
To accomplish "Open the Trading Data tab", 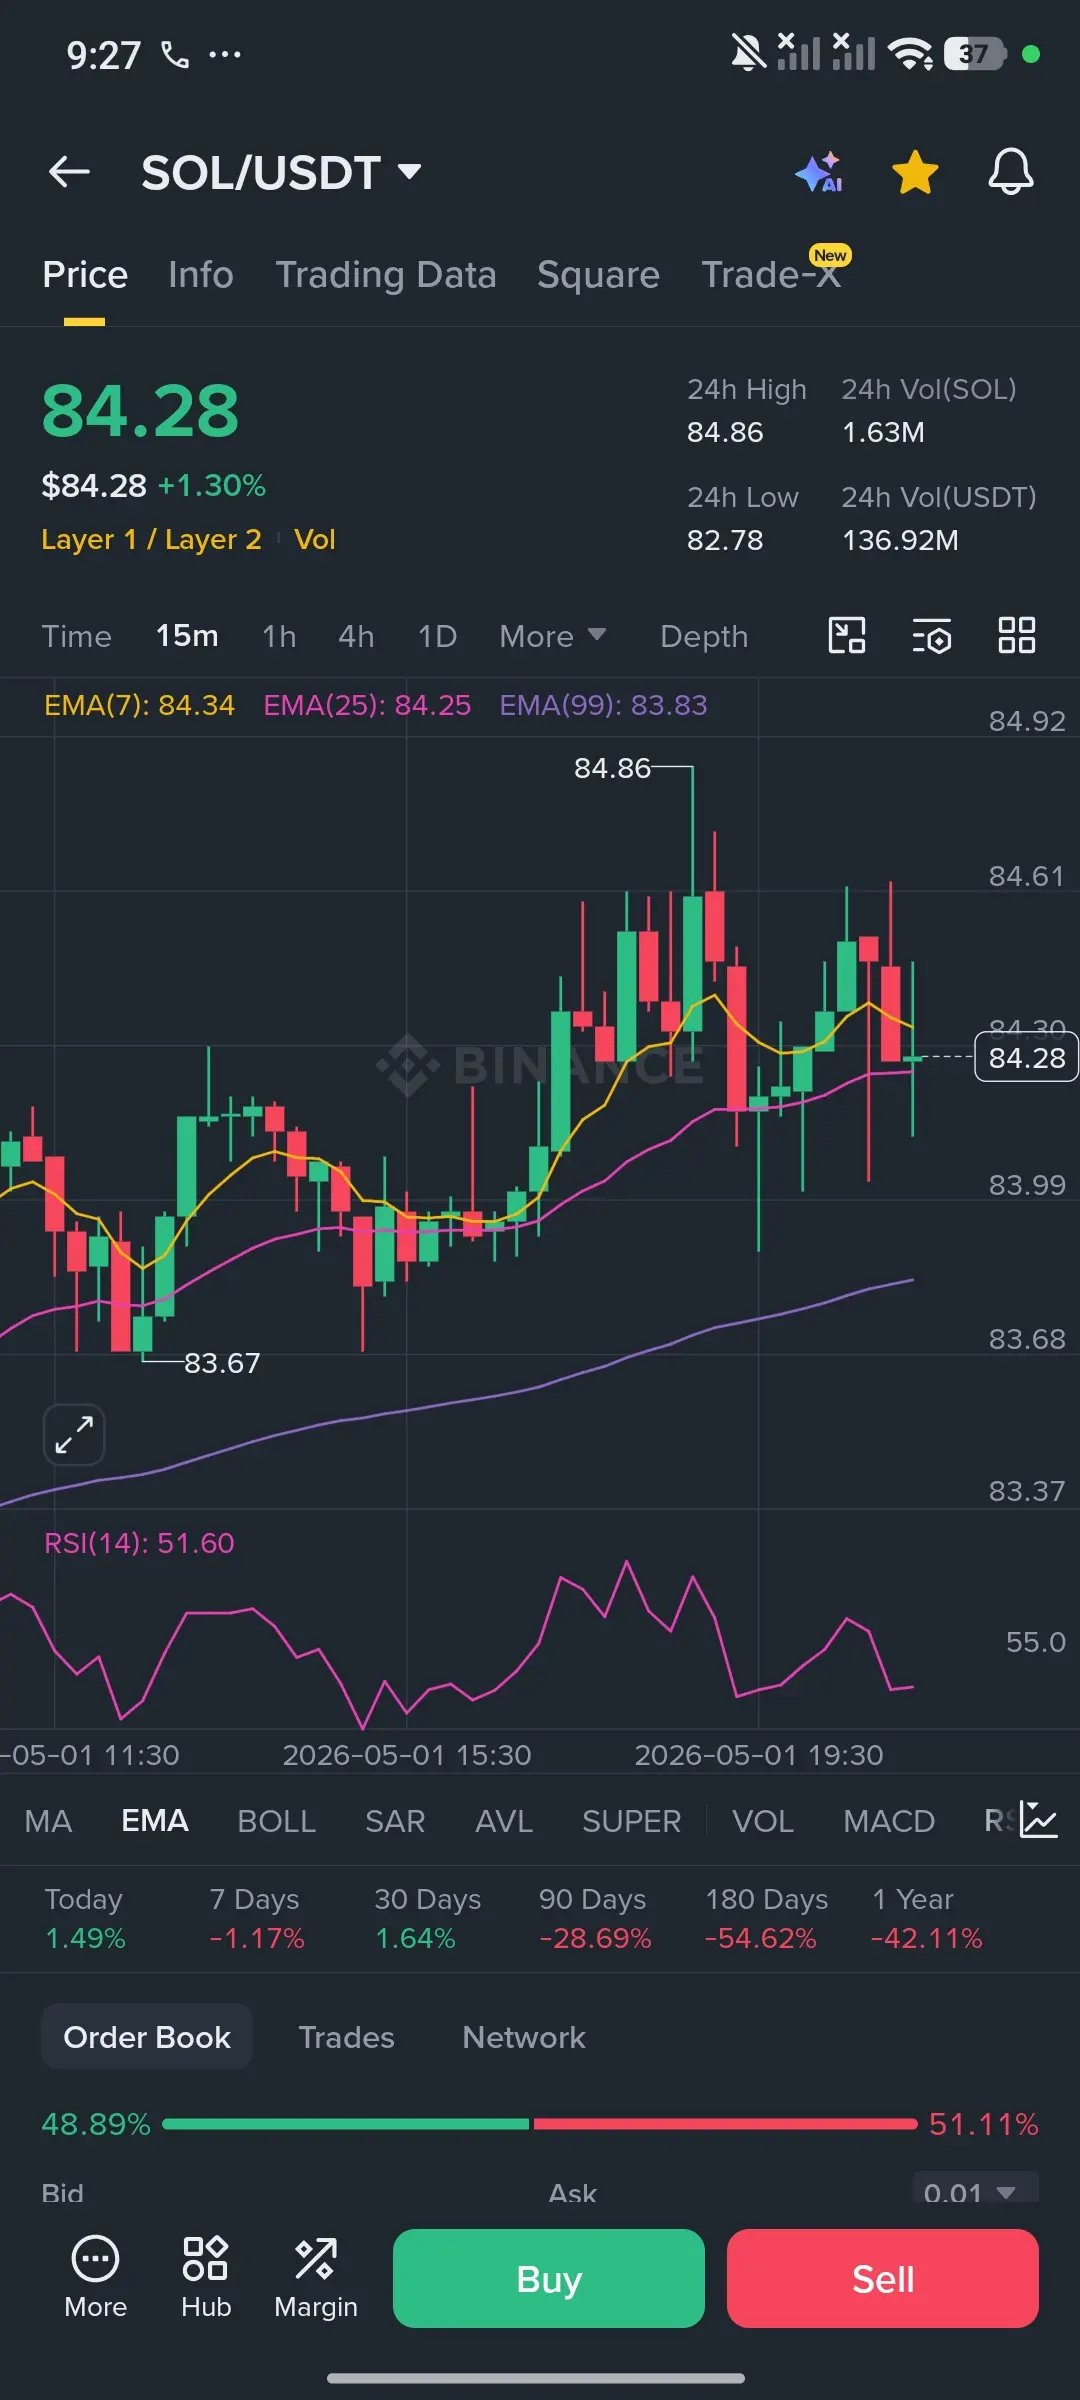I will (386, 275).
